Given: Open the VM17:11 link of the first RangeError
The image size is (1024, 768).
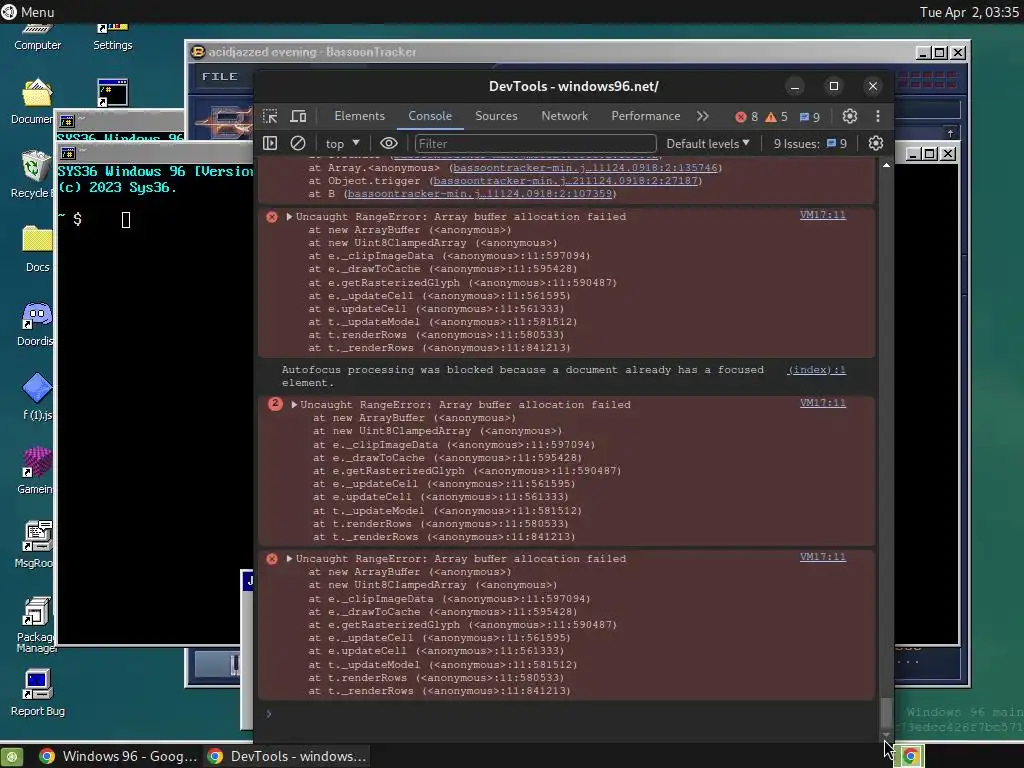Looking at the screenshot, I should [x=823, y=215].
